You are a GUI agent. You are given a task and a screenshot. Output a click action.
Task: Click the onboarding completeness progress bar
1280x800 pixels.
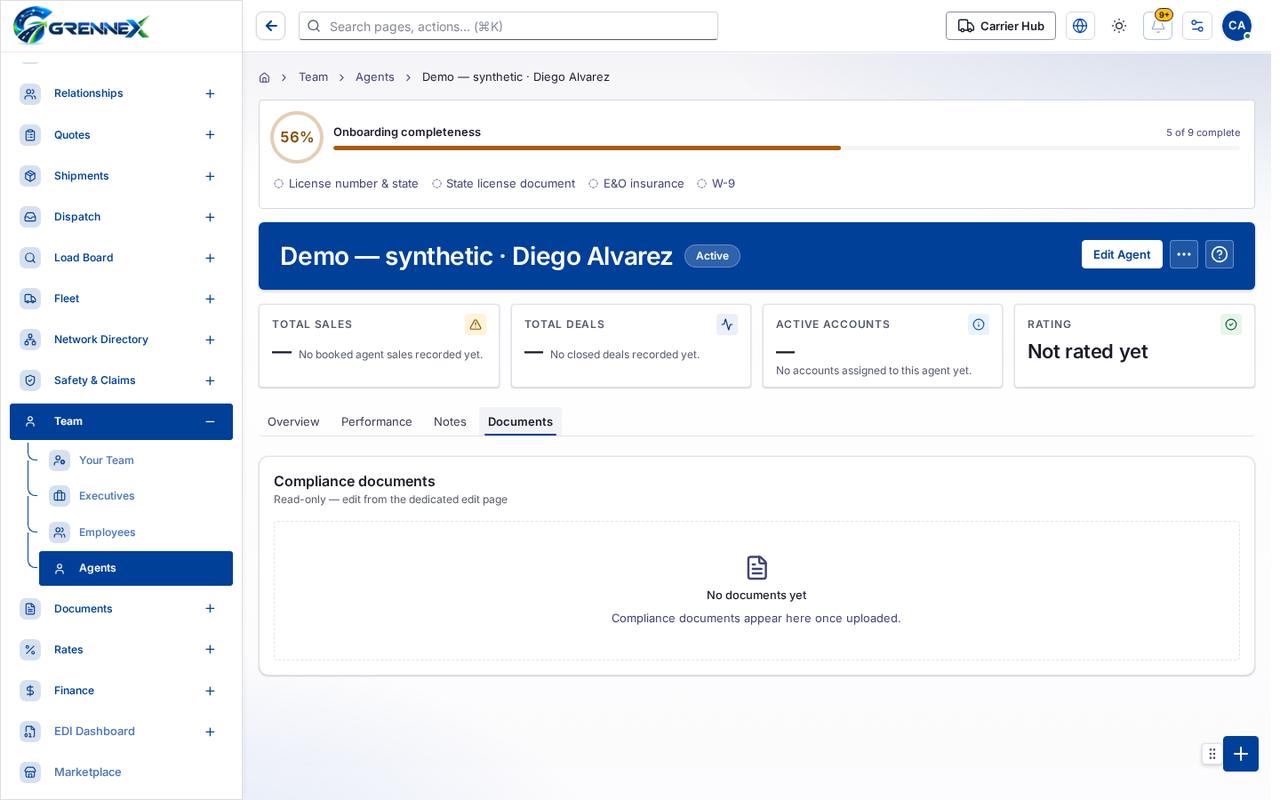786,148
